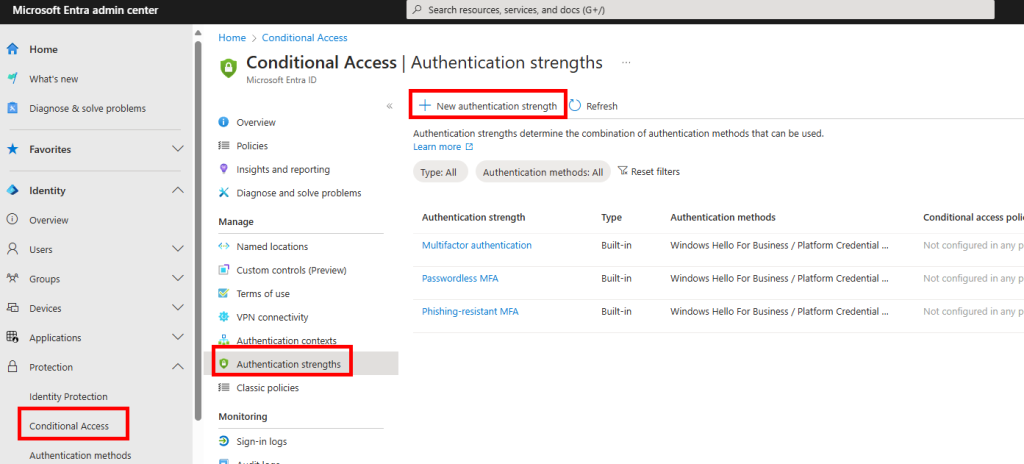Sort by the Type column header
Viewport: 1024px width, 464px height.
(611, 217)
